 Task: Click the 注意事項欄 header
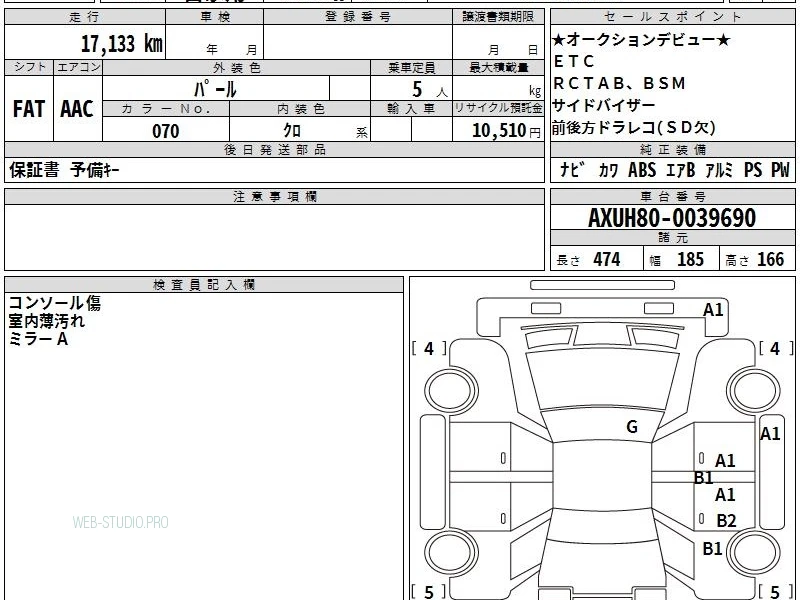tap(274, 196)
